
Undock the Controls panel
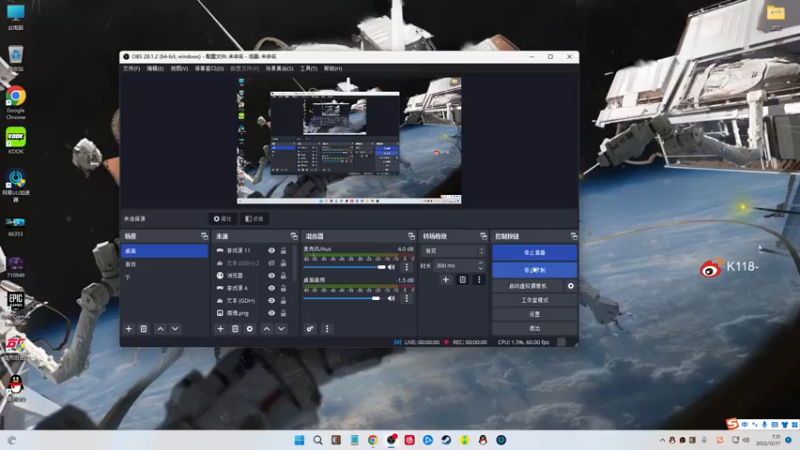(573, 236)
